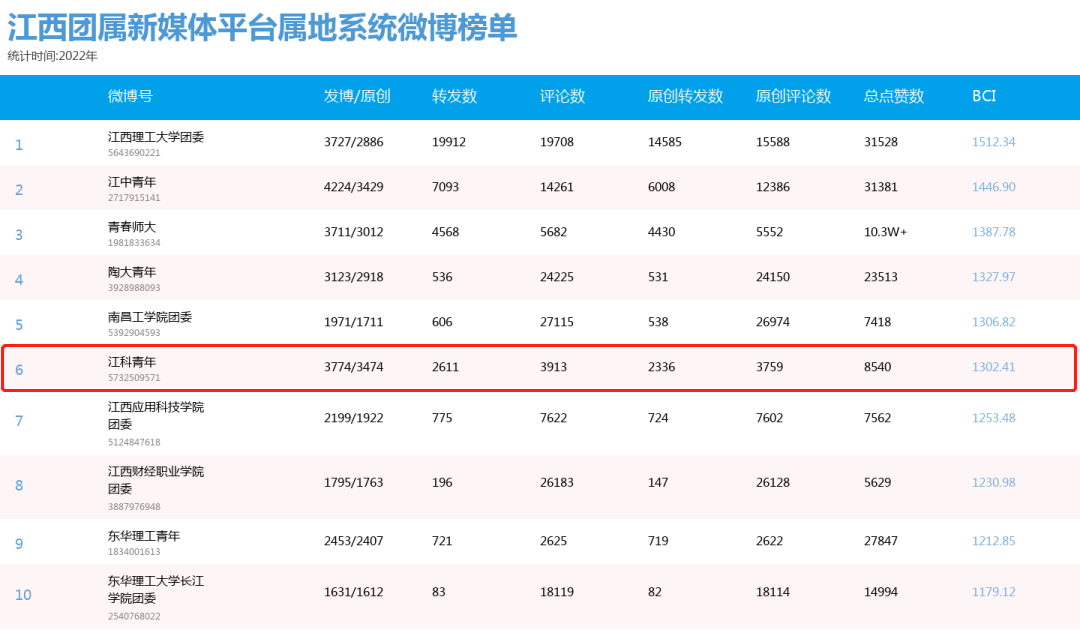
Task: Open BCI score 1212.85 link
Action: [x=993, y=541]
